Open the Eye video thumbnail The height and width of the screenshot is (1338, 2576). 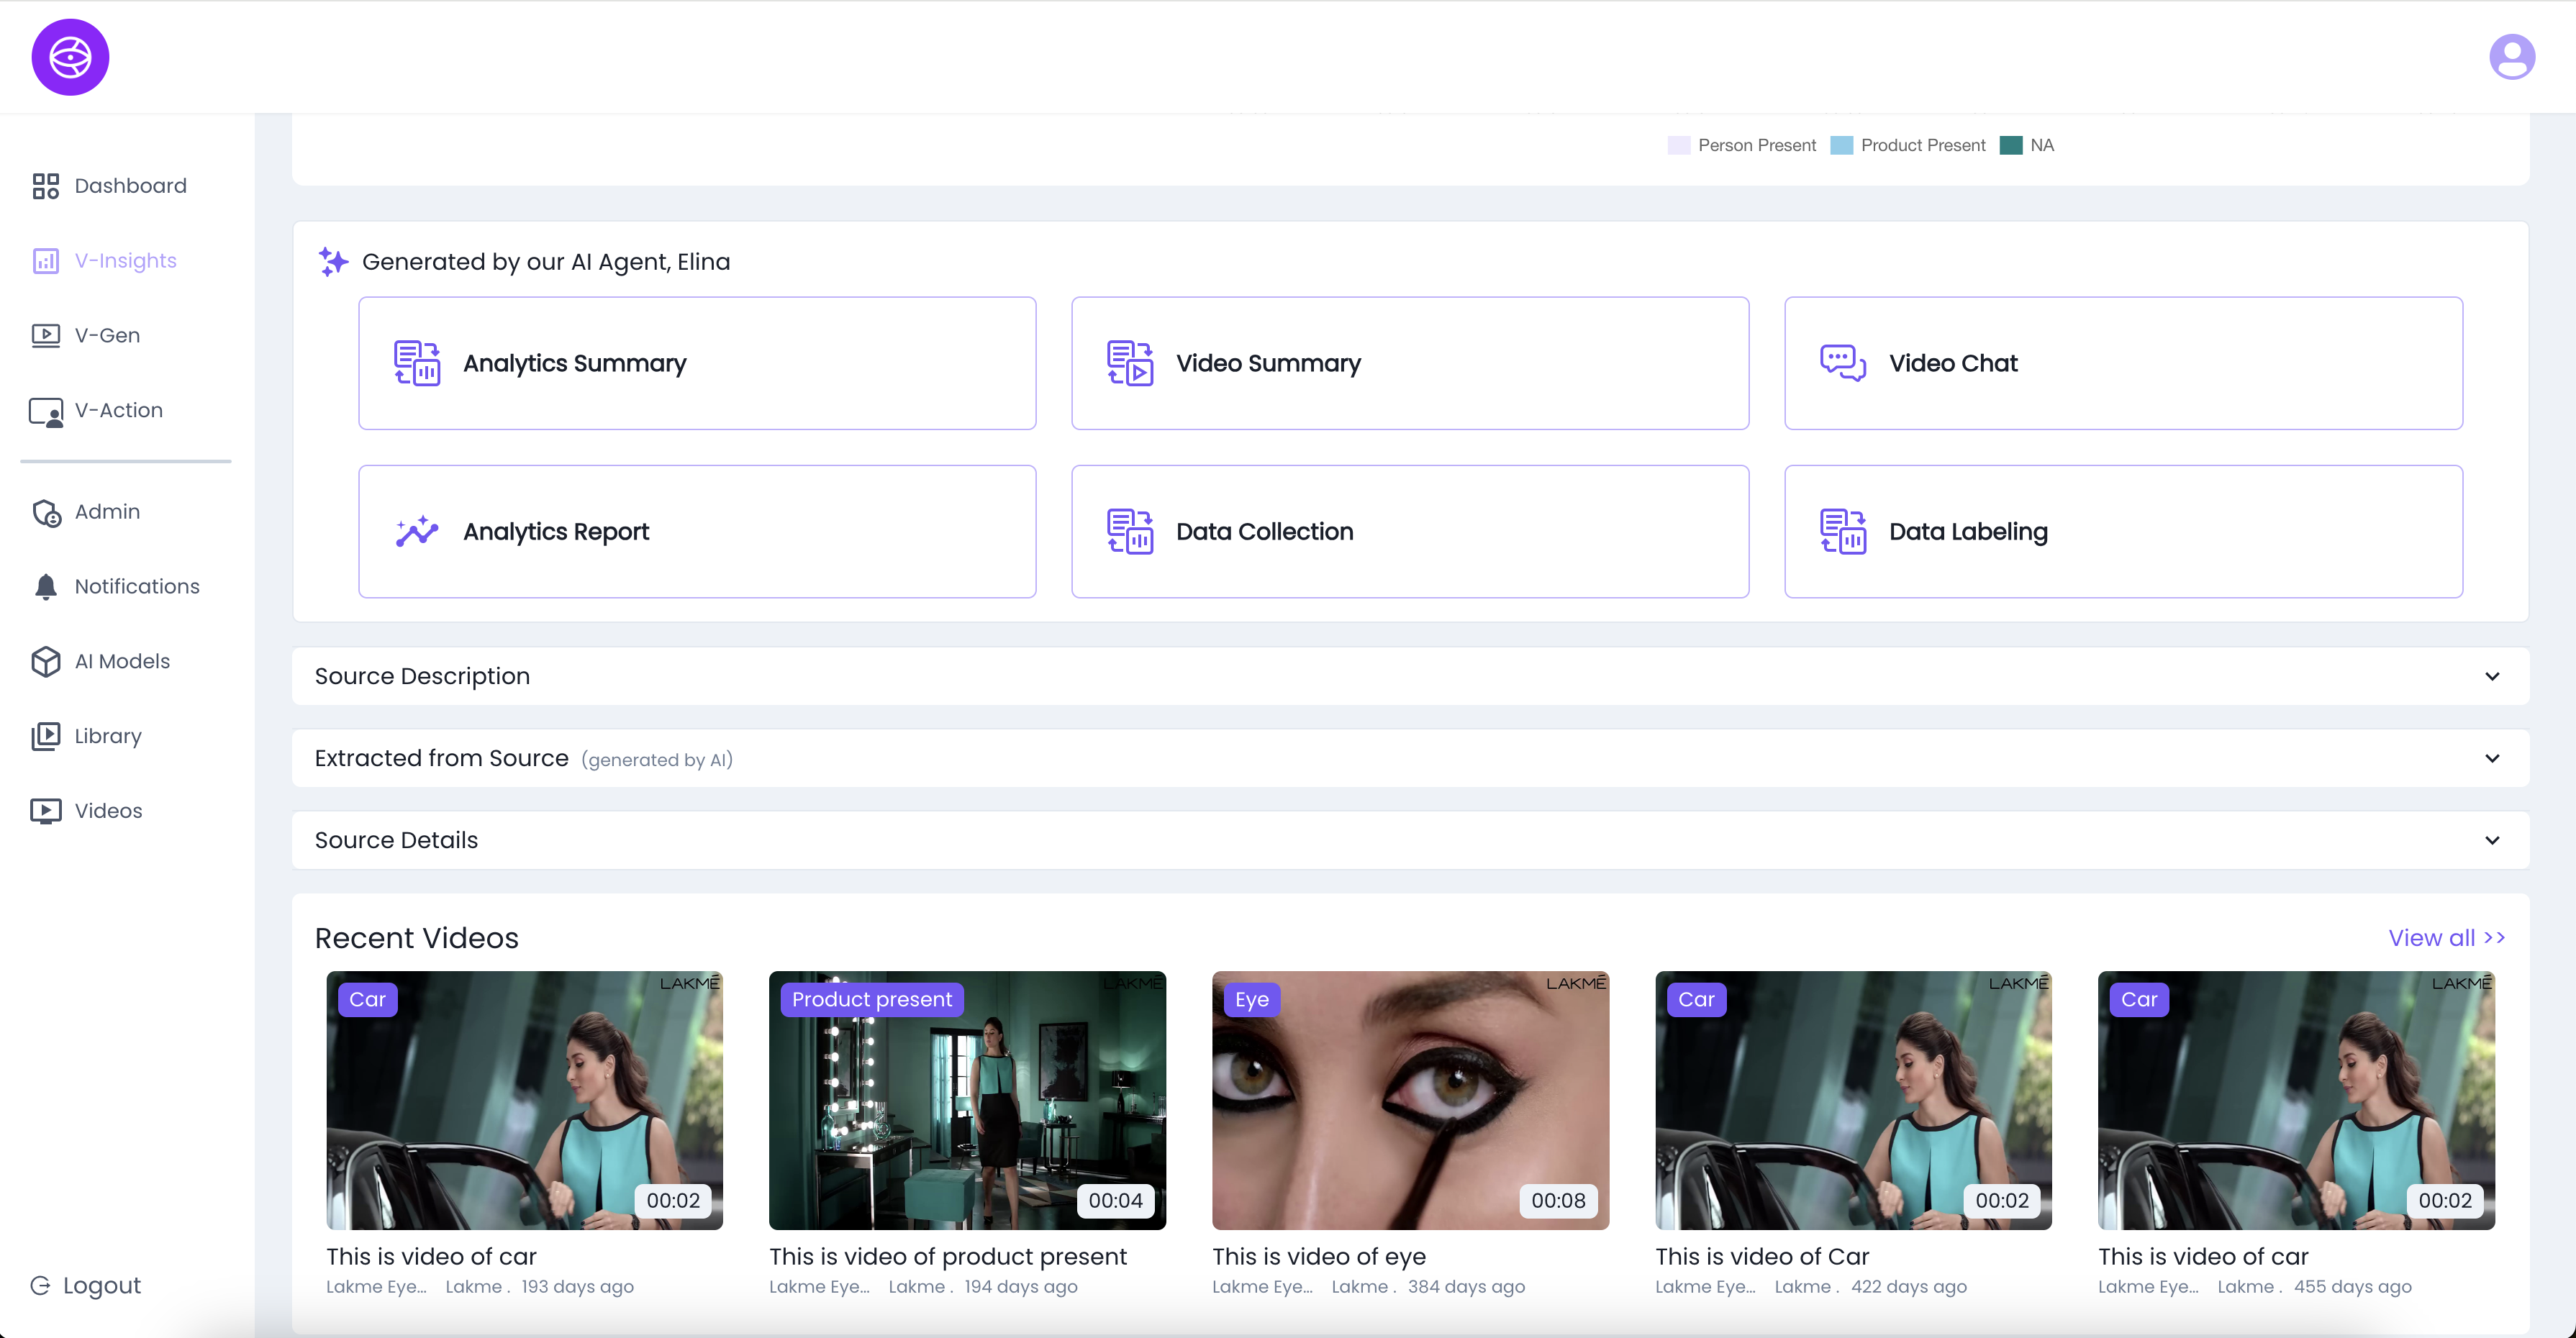(1410, 1100)
